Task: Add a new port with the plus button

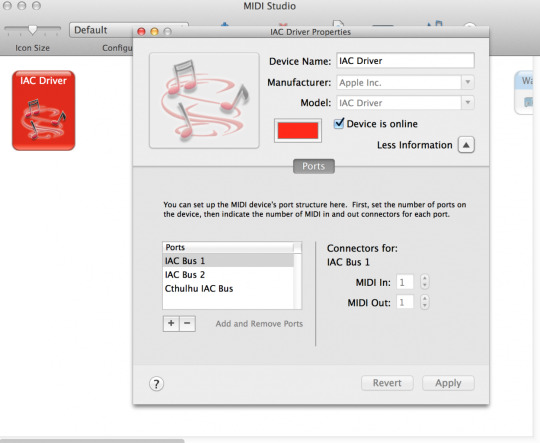Action: 171,323
